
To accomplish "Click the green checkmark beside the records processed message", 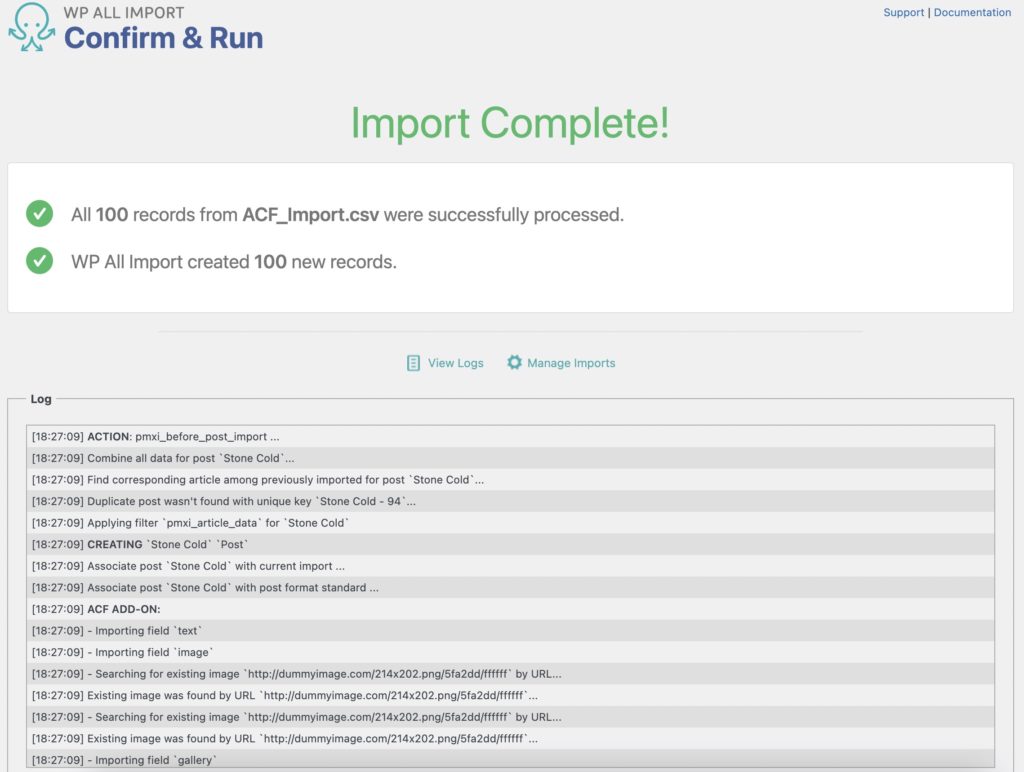I will click(41, 213).
